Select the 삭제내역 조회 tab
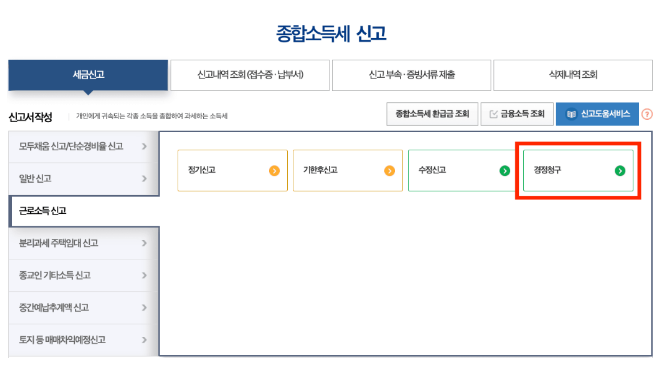 click(x=573, y=75)
